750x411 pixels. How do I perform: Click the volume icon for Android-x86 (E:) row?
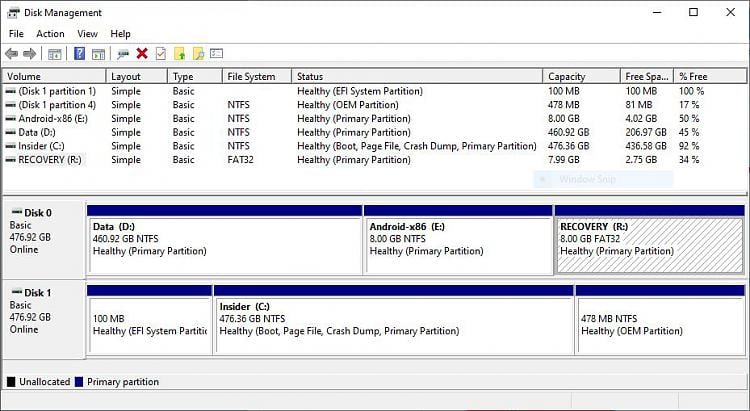tap(11, 119)
